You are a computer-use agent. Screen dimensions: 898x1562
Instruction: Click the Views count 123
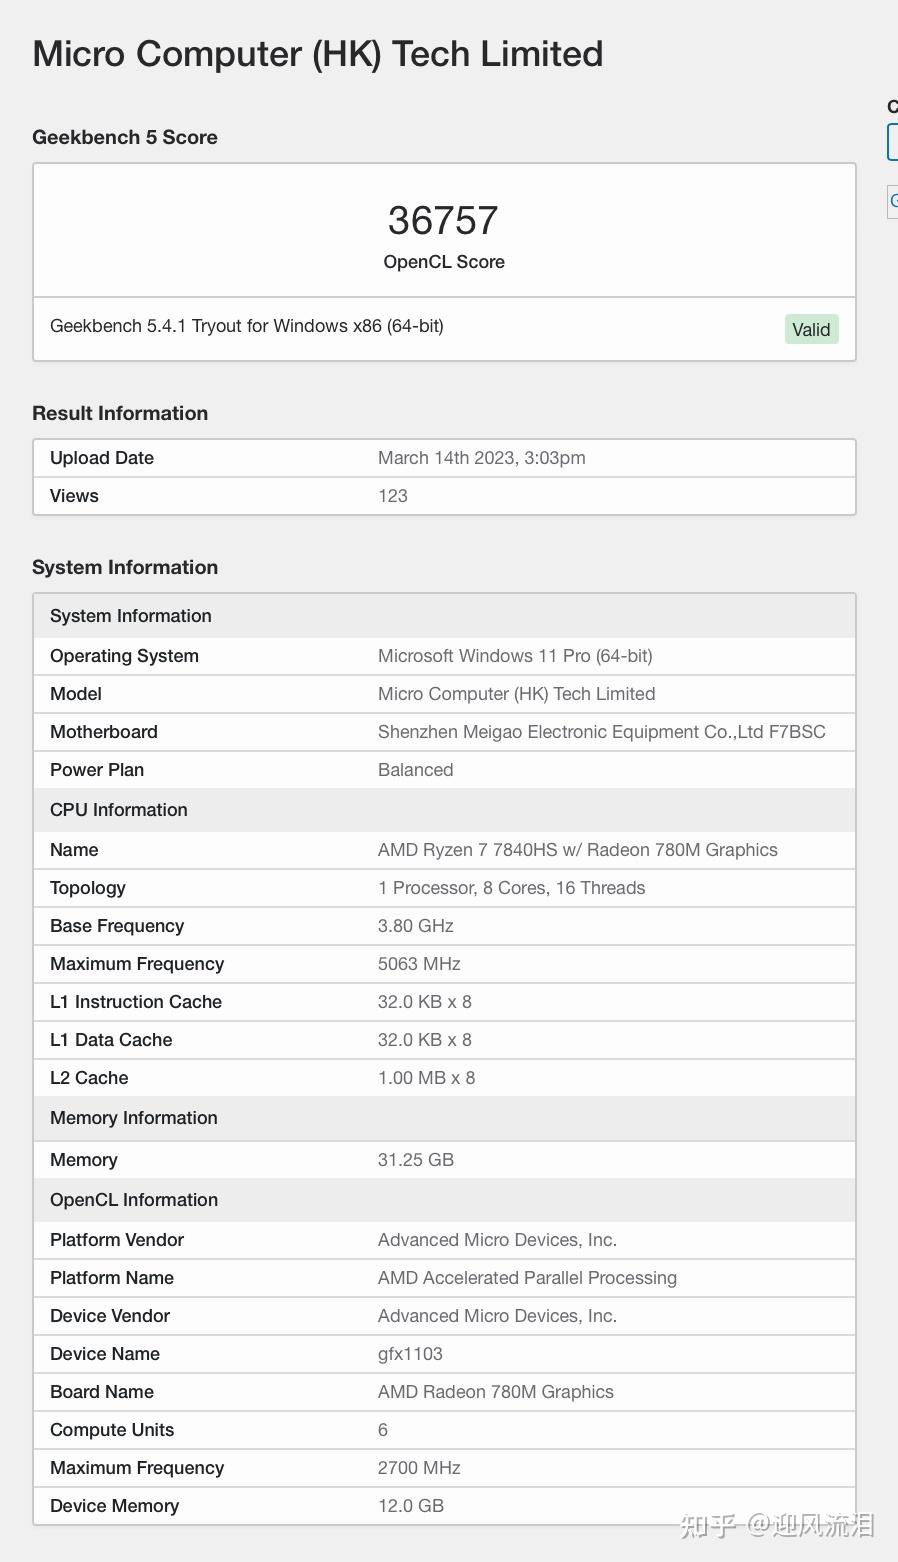click(x=392, y=496)
